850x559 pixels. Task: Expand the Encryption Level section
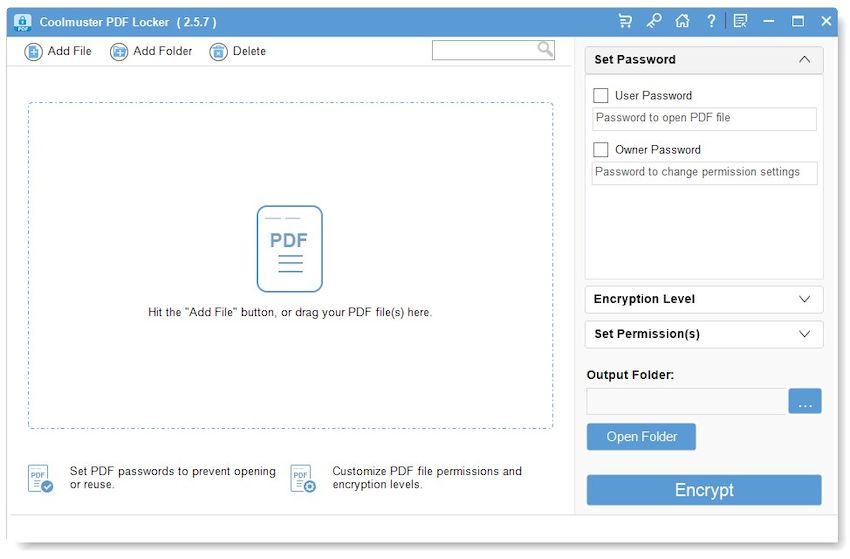pos(704,299)
